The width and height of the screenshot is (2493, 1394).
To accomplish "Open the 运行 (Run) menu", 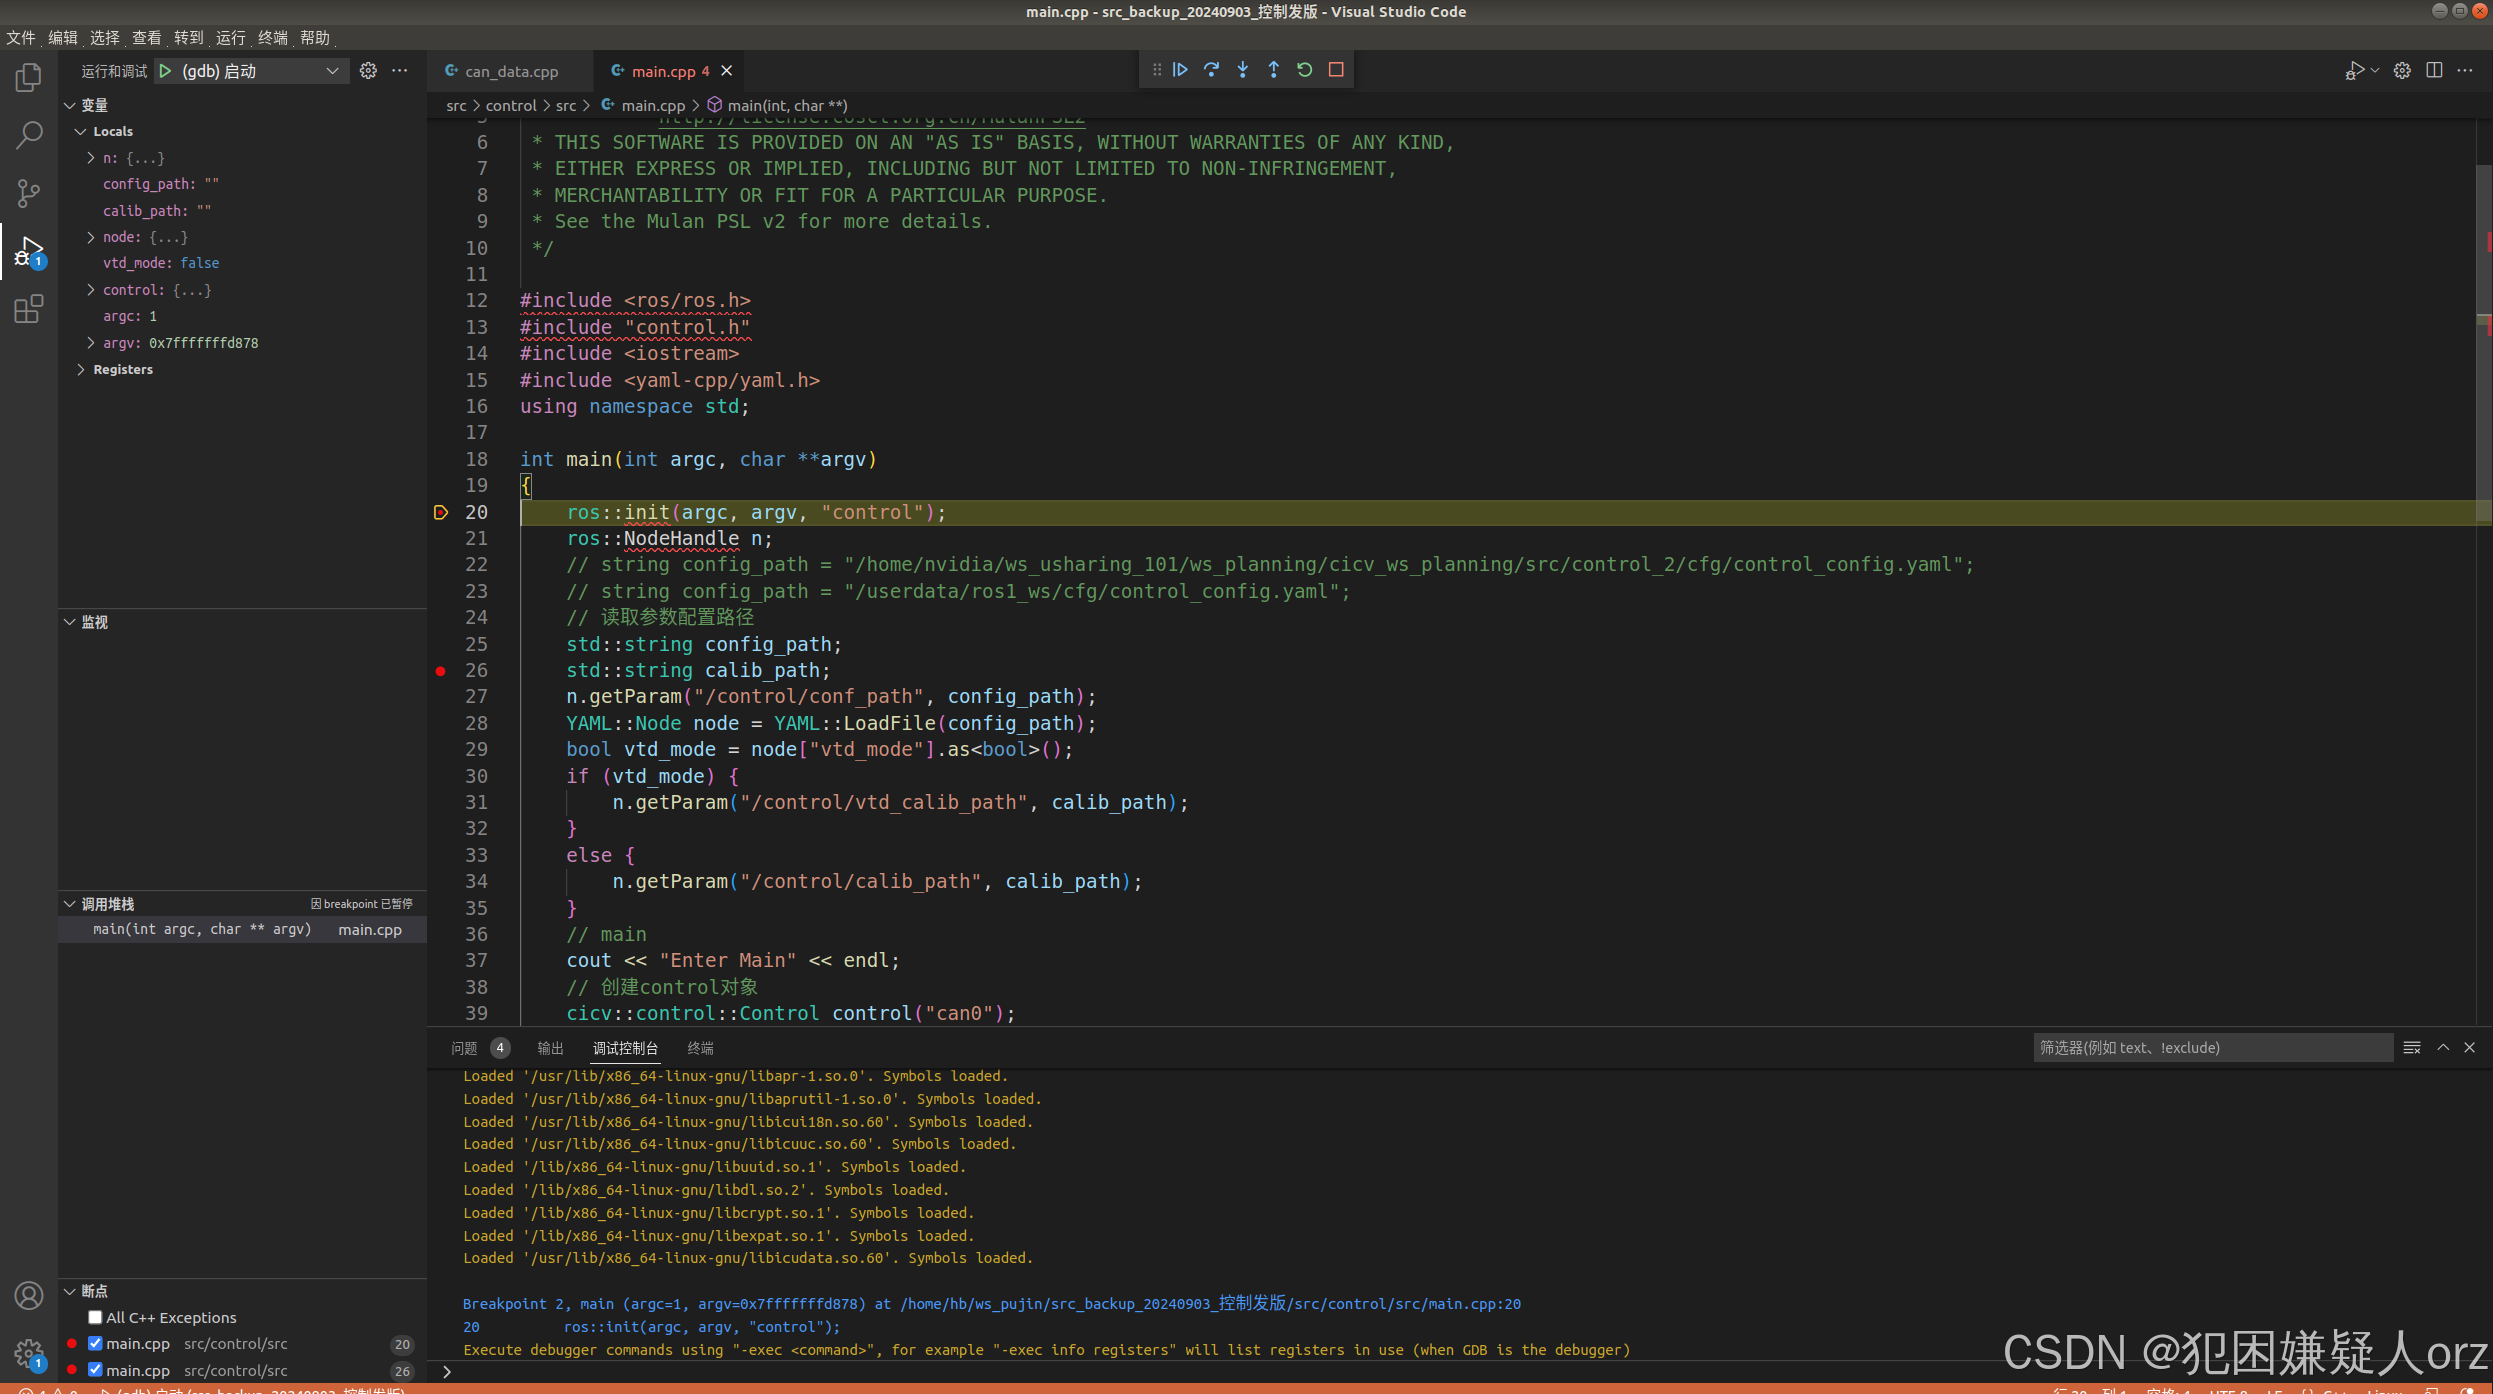I will click(231, 38).
